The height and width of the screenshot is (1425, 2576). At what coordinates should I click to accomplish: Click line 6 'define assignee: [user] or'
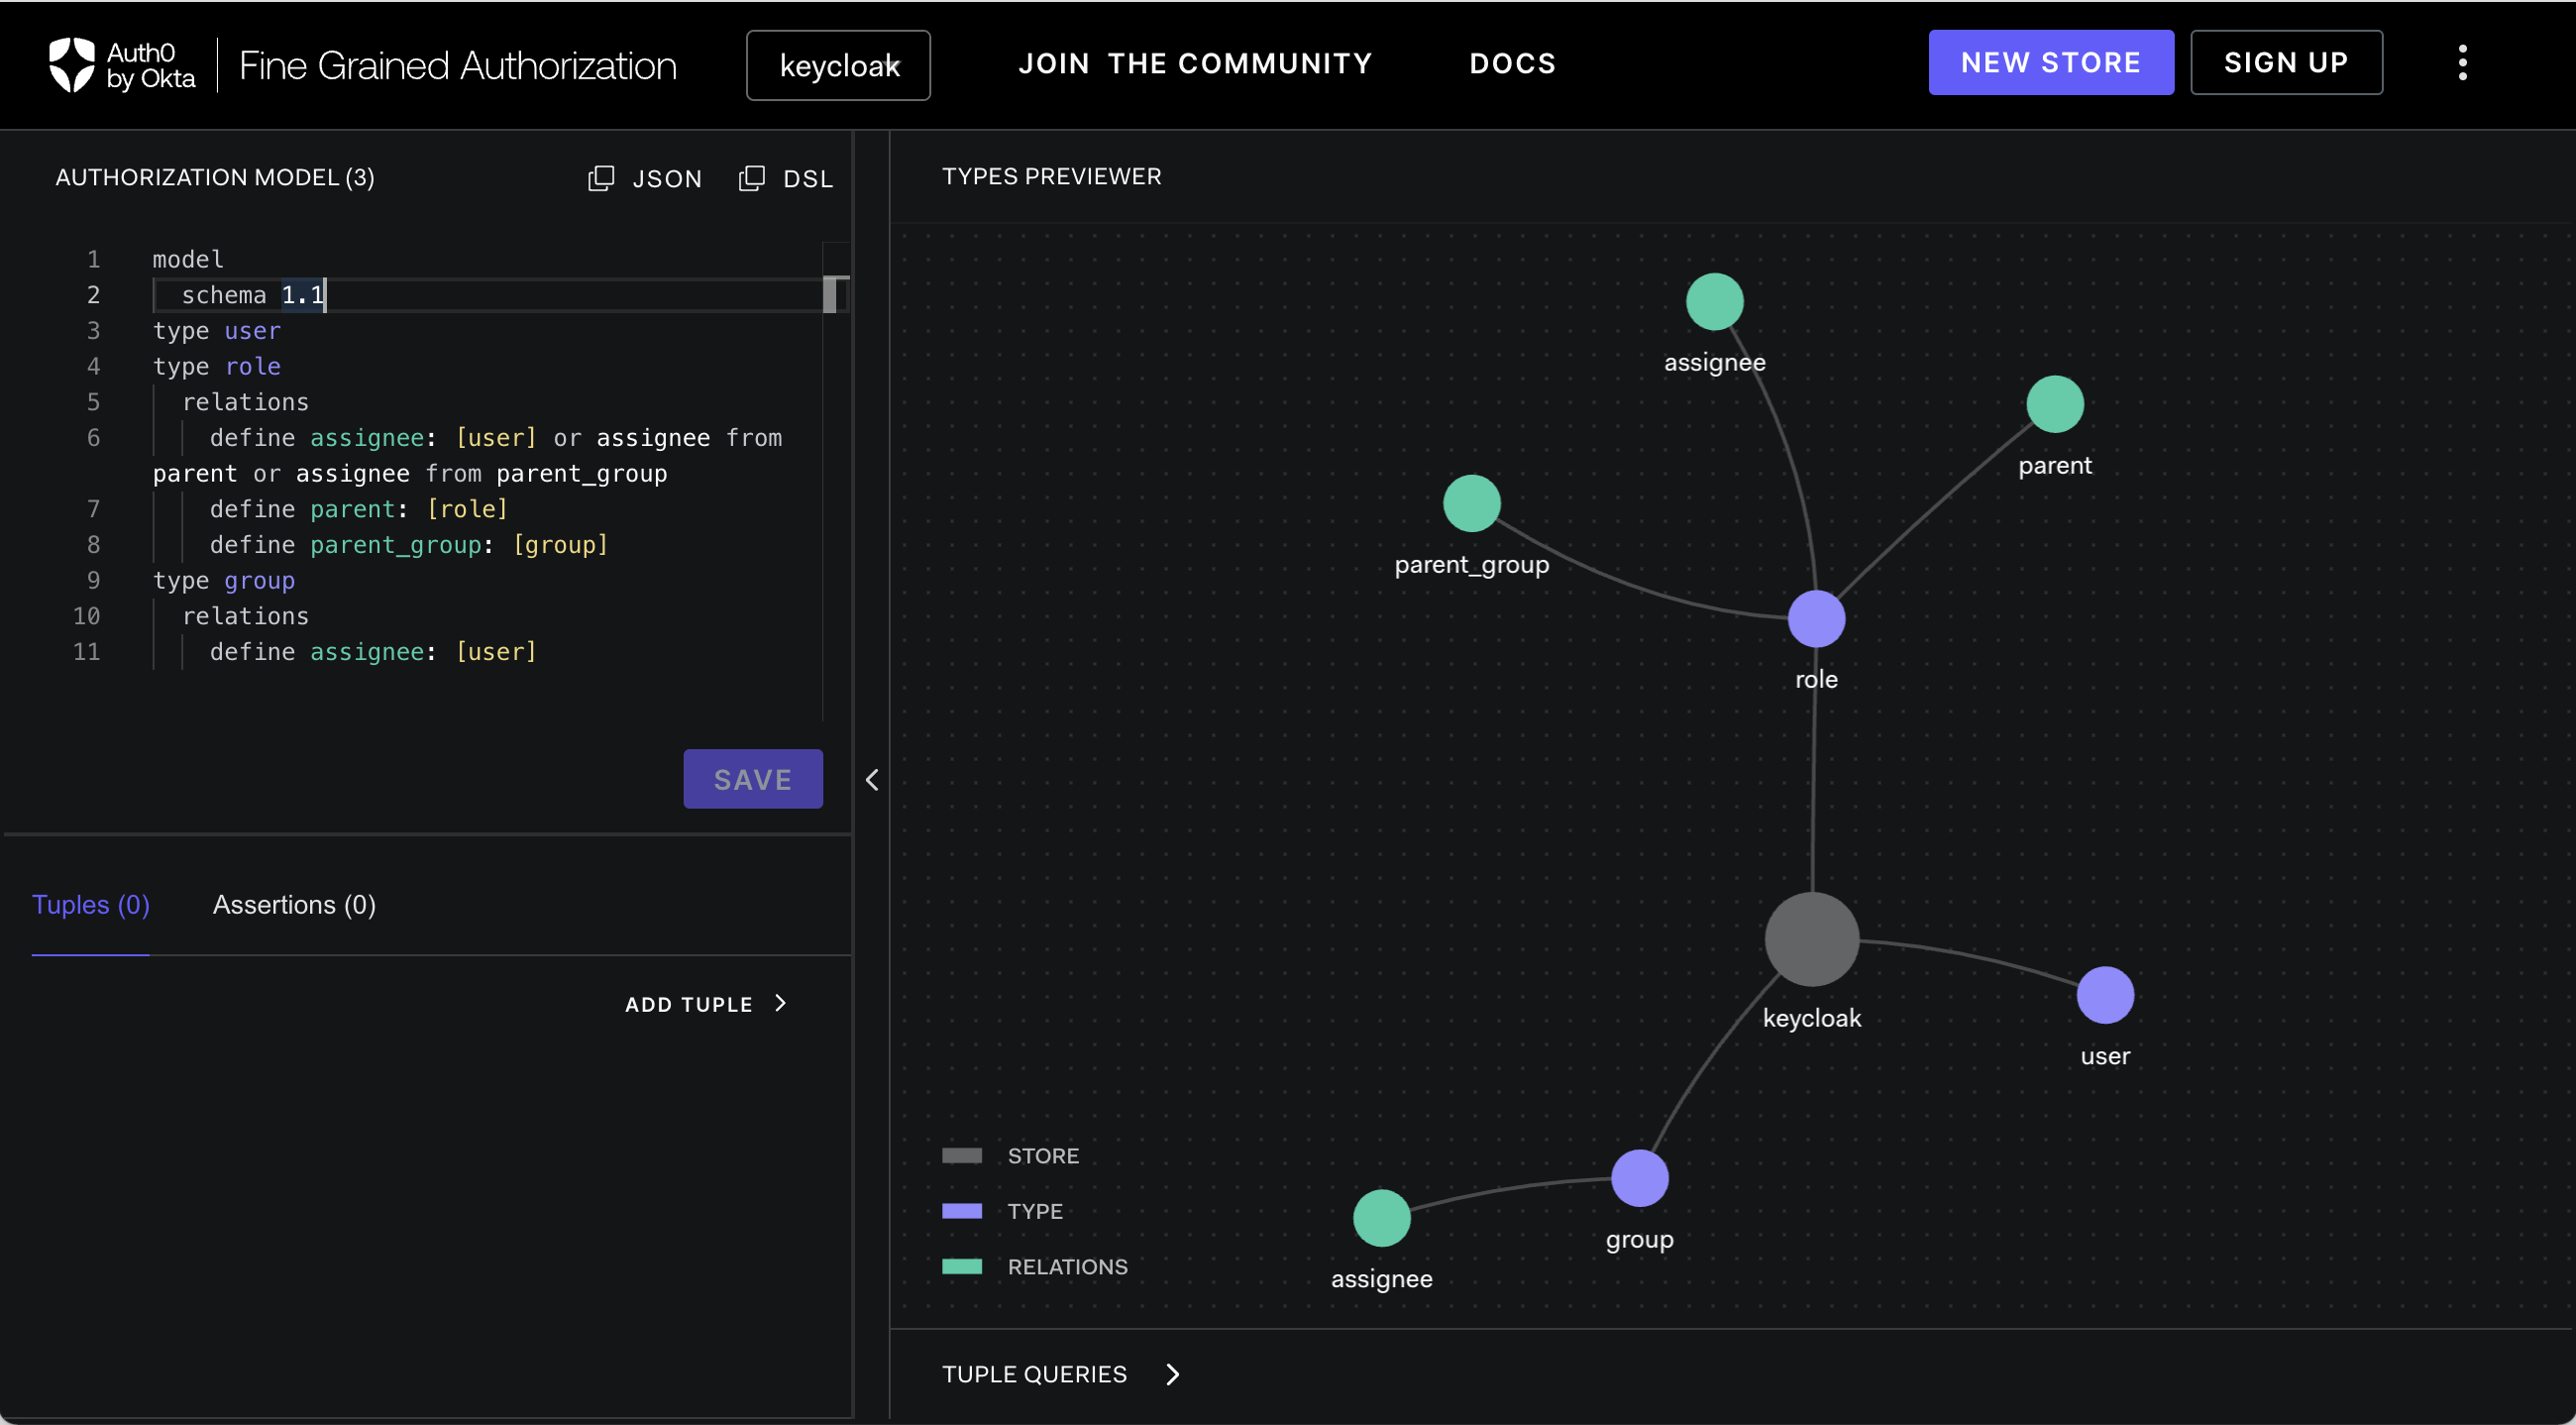coord(395,438)
